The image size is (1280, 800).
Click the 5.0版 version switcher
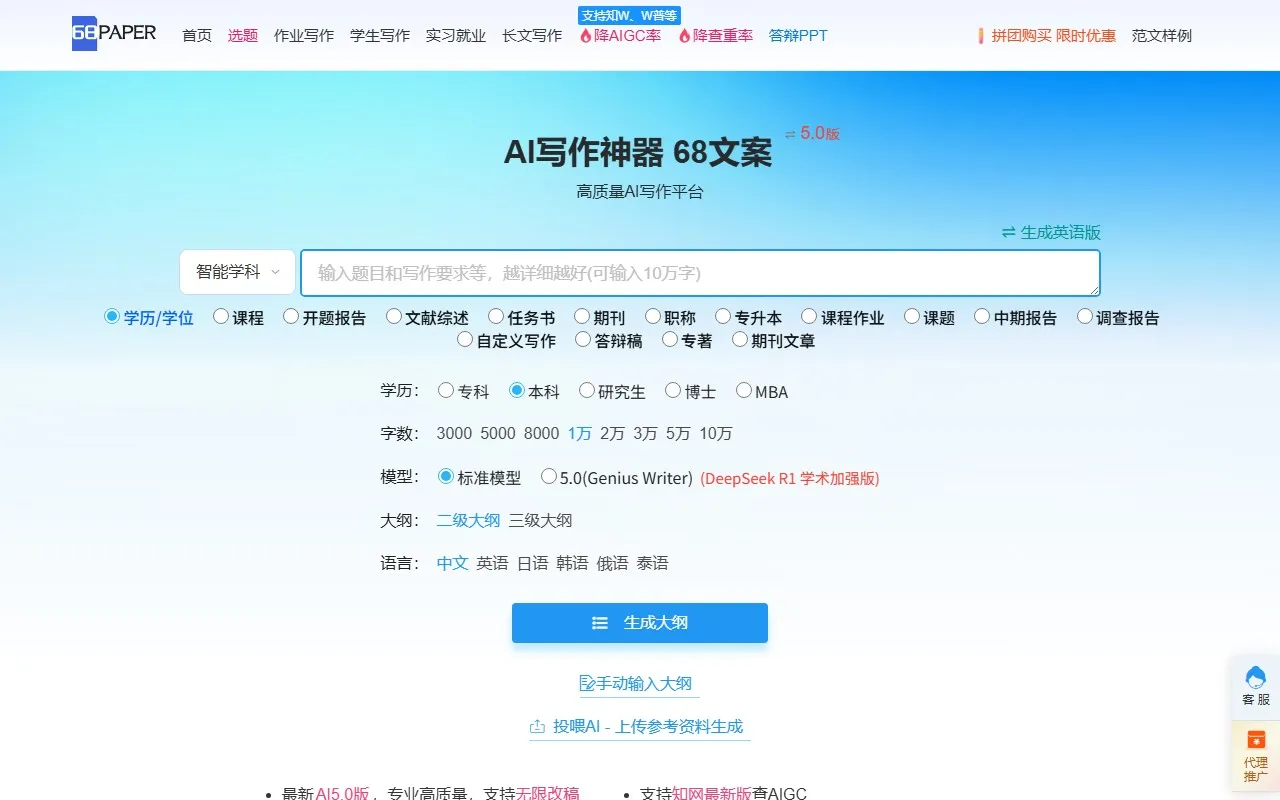[812, 133]
